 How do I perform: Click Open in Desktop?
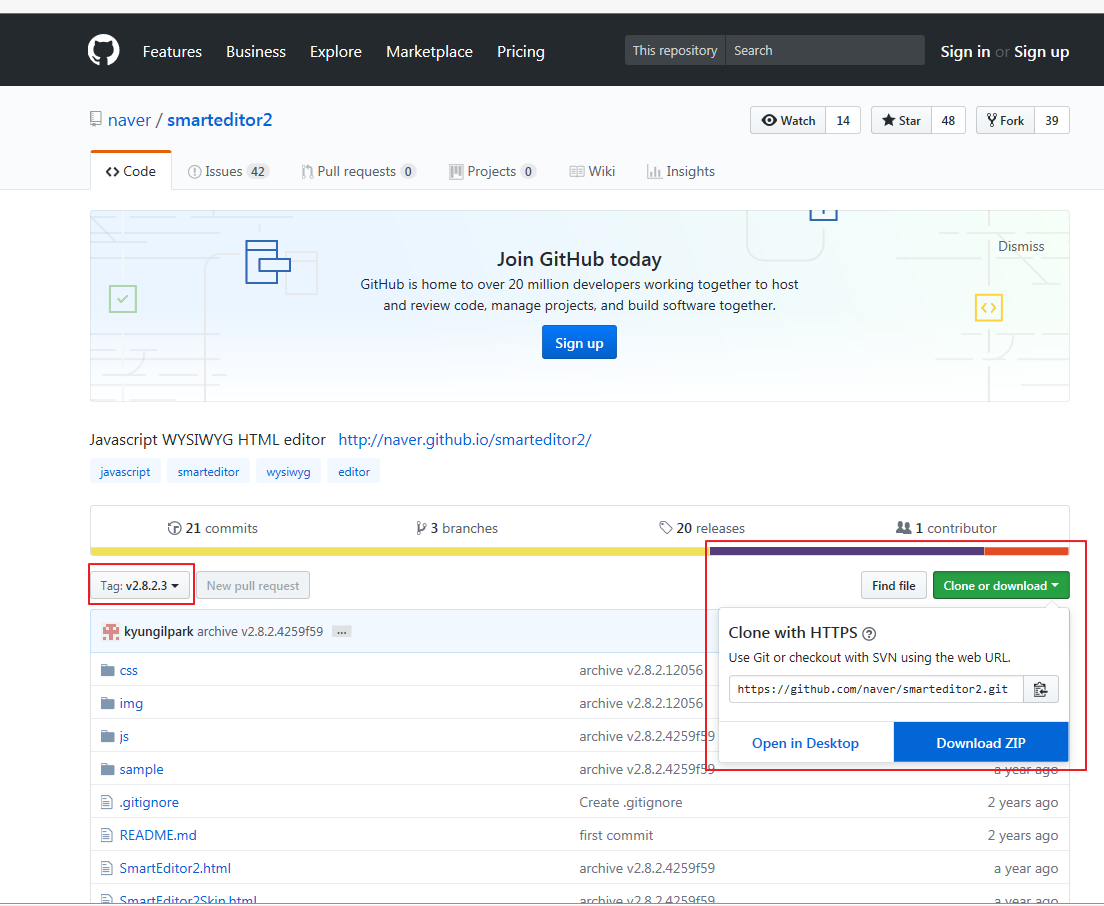(805, 743)
